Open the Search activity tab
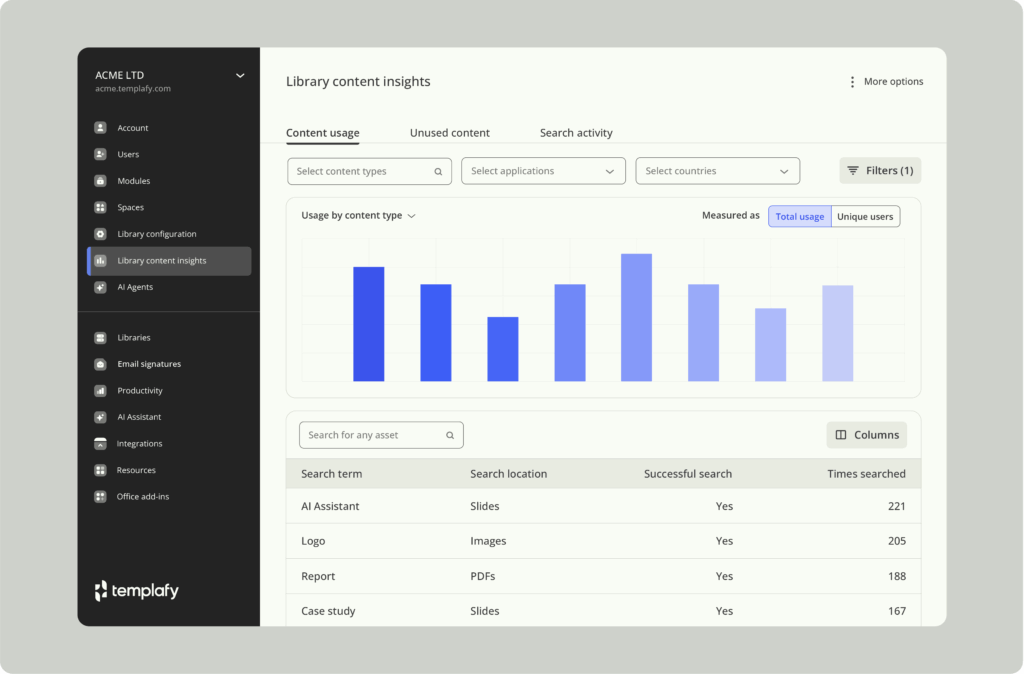The image size is (1024, 674). [x=576, y=133]
